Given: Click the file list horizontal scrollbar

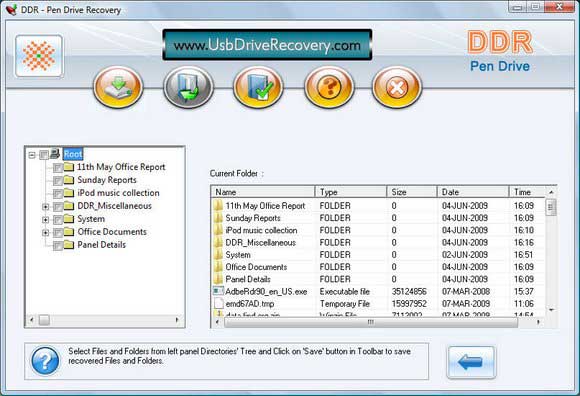Looking at the screenshot, I should coord(377,322).
